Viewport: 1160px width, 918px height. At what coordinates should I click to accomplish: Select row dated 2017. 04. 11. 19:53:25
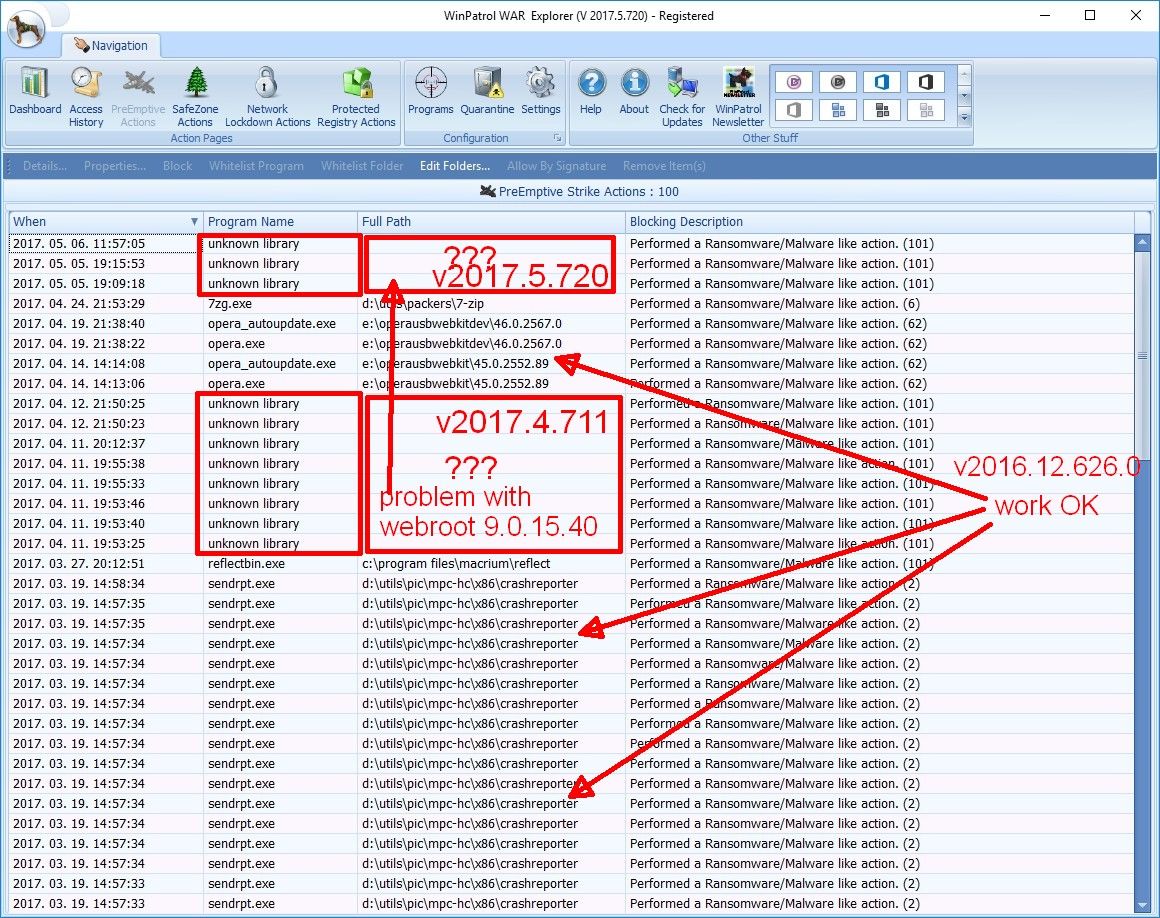click(571, 544)
